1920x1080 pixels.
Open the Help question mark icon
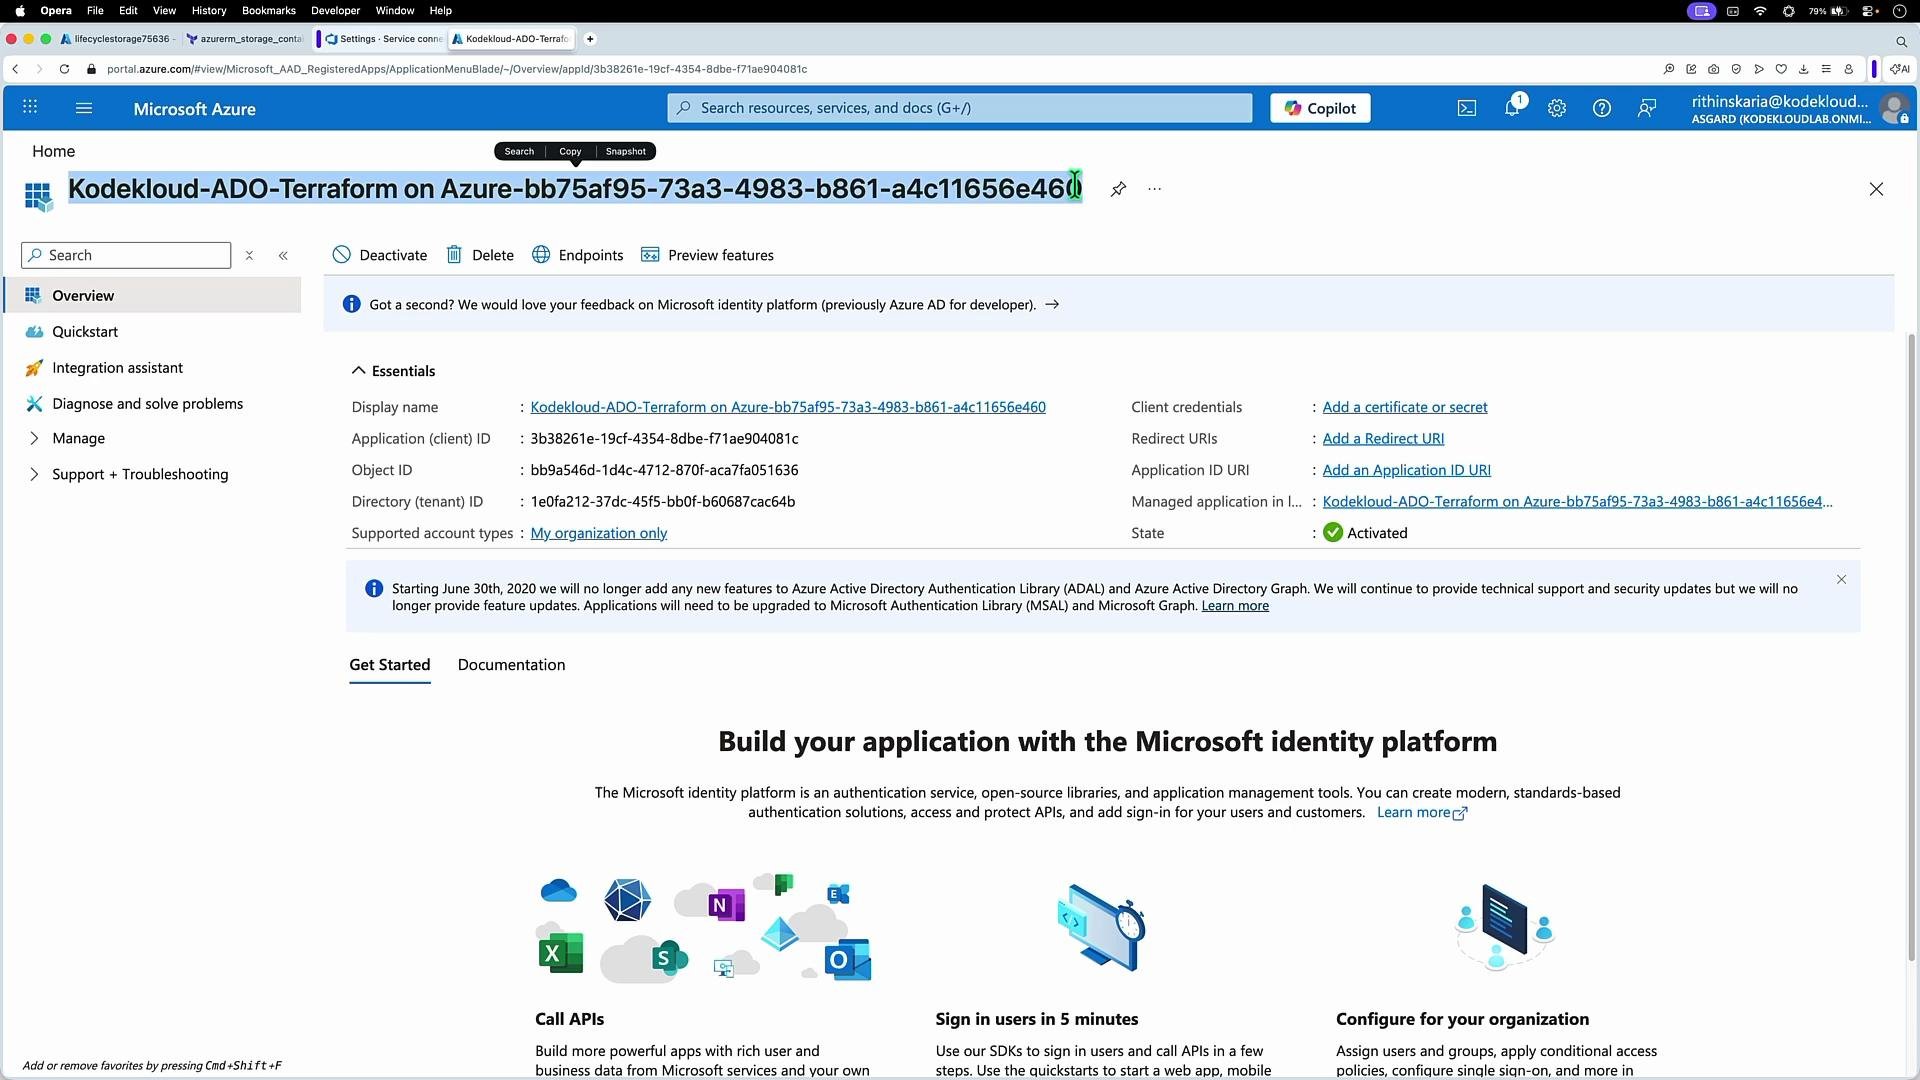[1602, 108]
